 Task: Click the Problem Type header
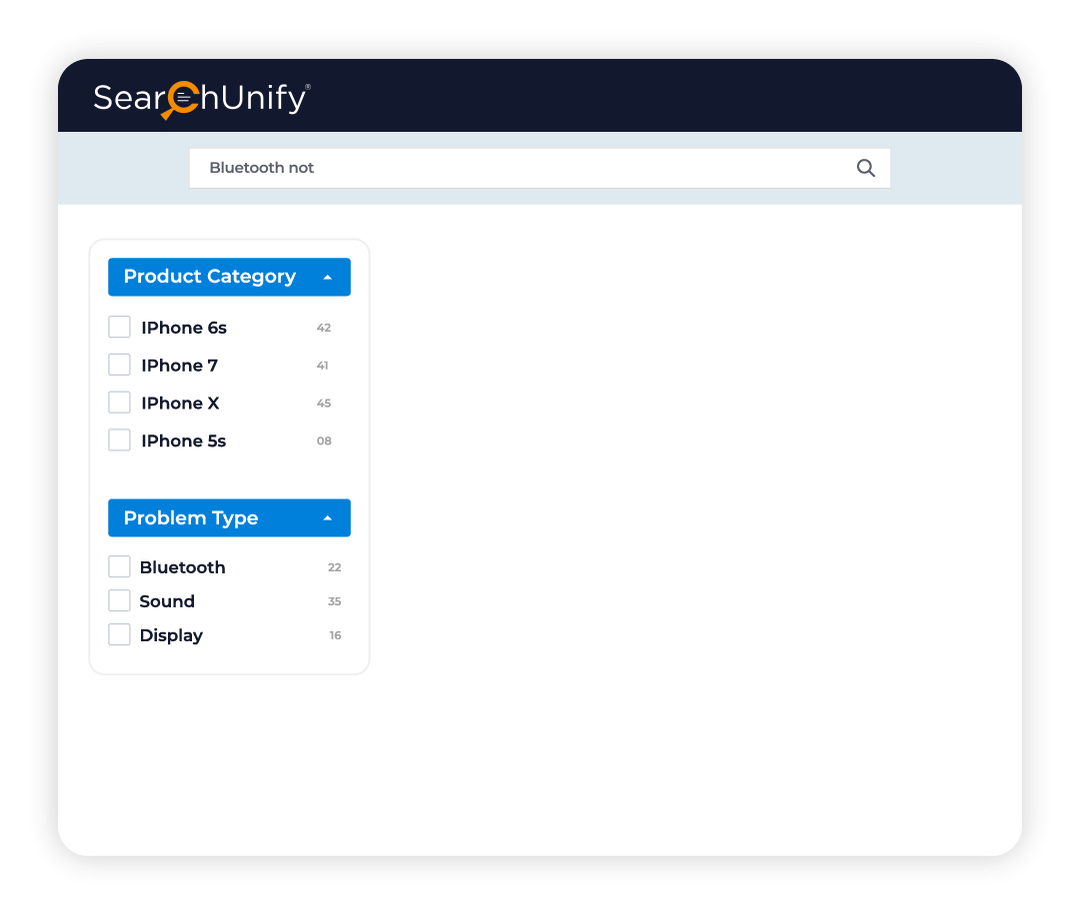click(x=229, y=518)
